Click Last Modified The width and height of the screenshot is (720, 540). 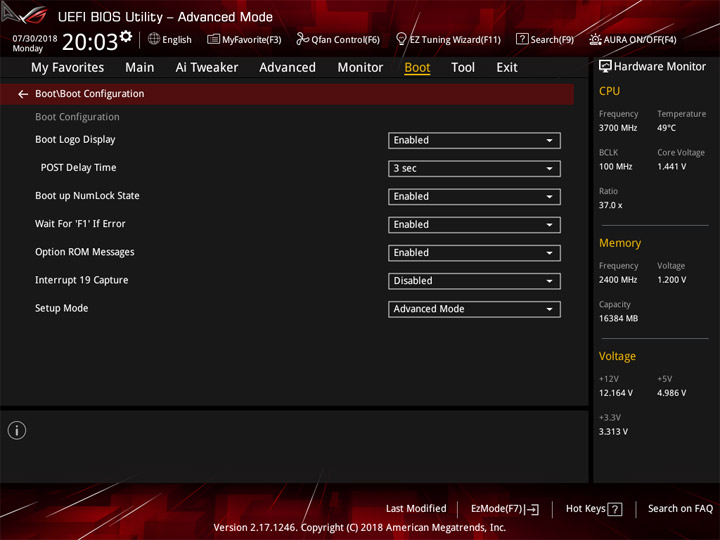(416, 509)
